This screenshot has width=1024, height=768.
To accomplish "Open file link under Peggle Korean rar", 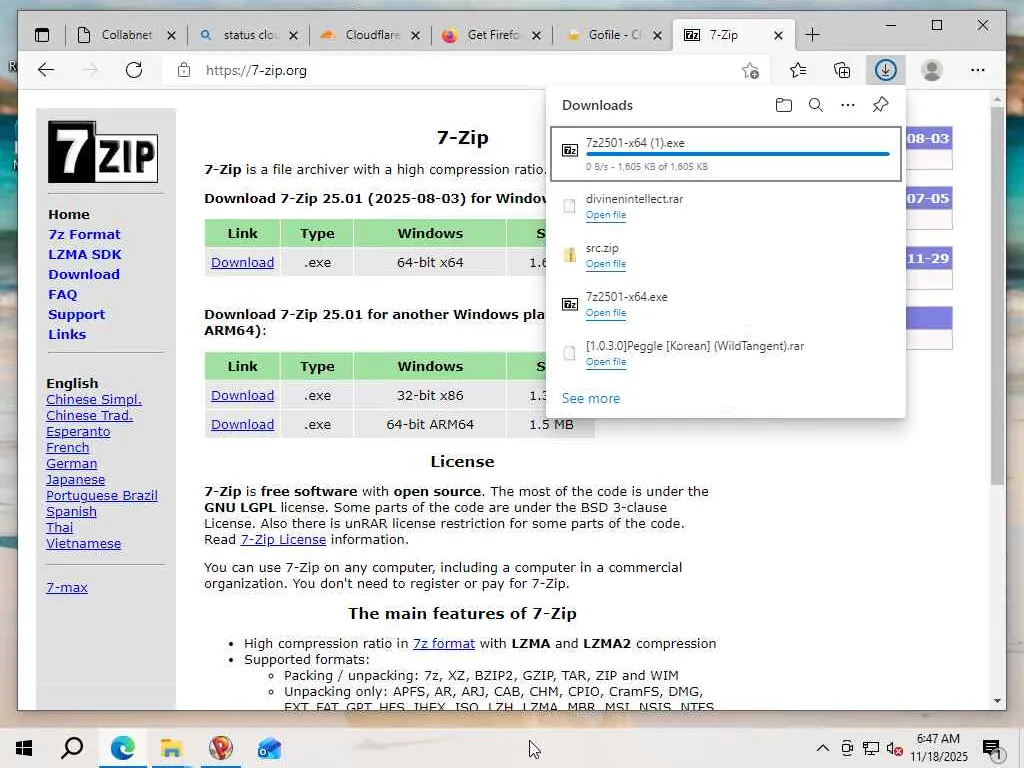I will (x=605, y=362).
